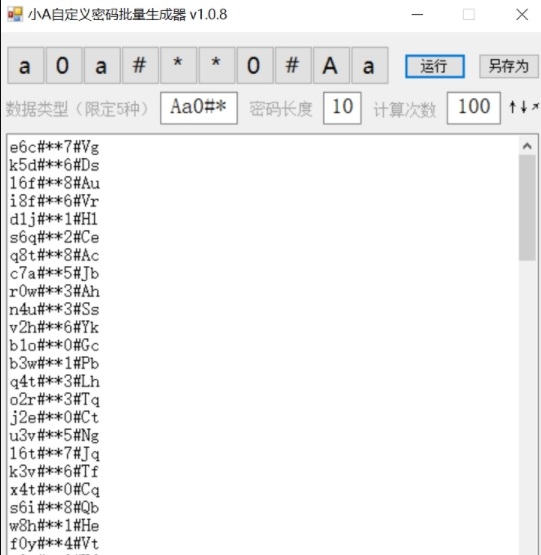Click the down arrow icon beside 100
Image resolution: width=541 pixels, height=555 pixels.
point(524,107)
